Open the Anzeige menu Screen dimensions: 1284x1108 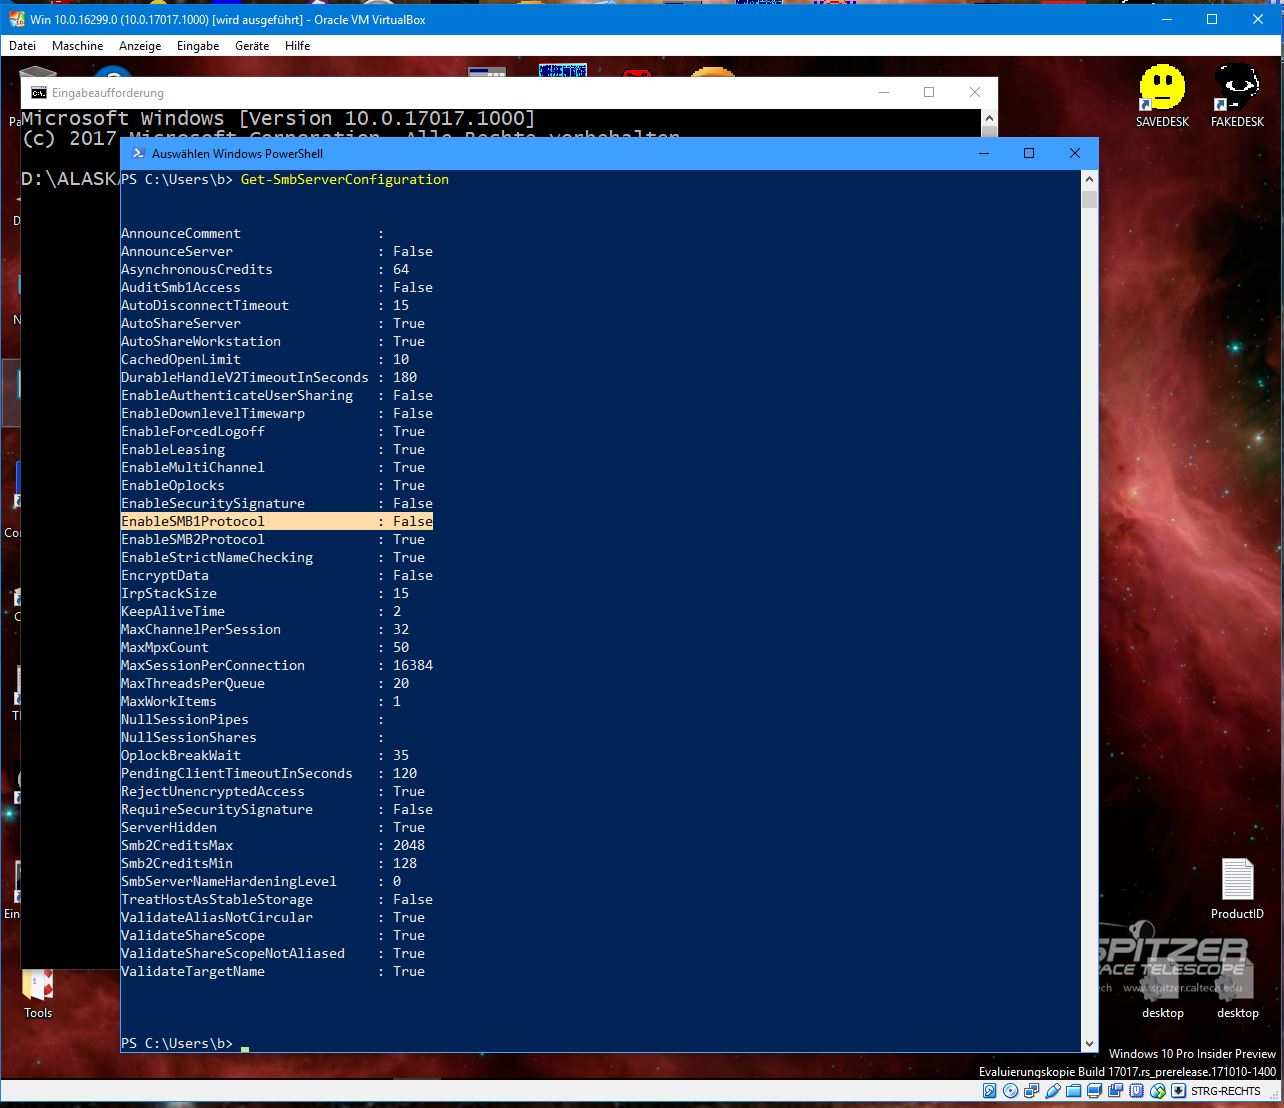[x=140, y=45]
